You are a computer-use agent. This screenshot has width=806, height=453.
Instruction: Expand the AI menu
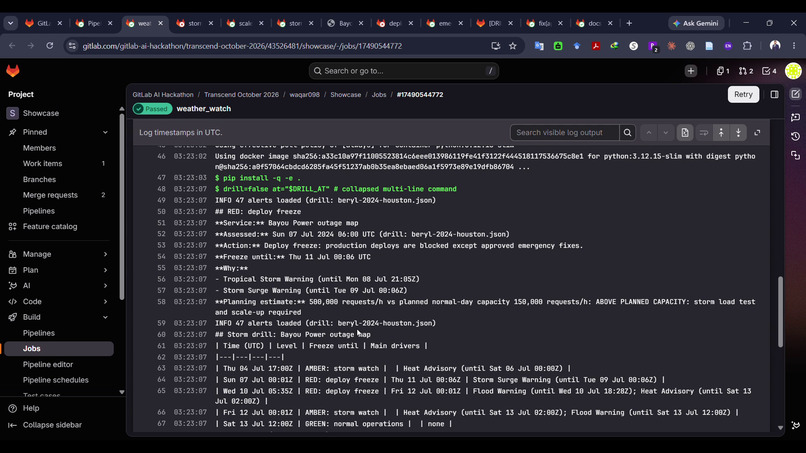tap(105, 285)
